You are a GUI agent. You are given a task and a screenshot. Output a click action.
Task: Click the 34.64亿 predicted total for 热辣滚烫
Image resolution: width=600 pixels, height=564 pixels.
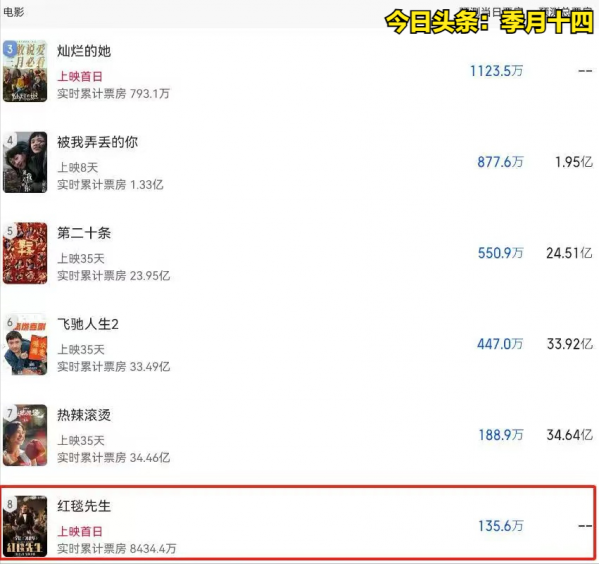point(570,435)
